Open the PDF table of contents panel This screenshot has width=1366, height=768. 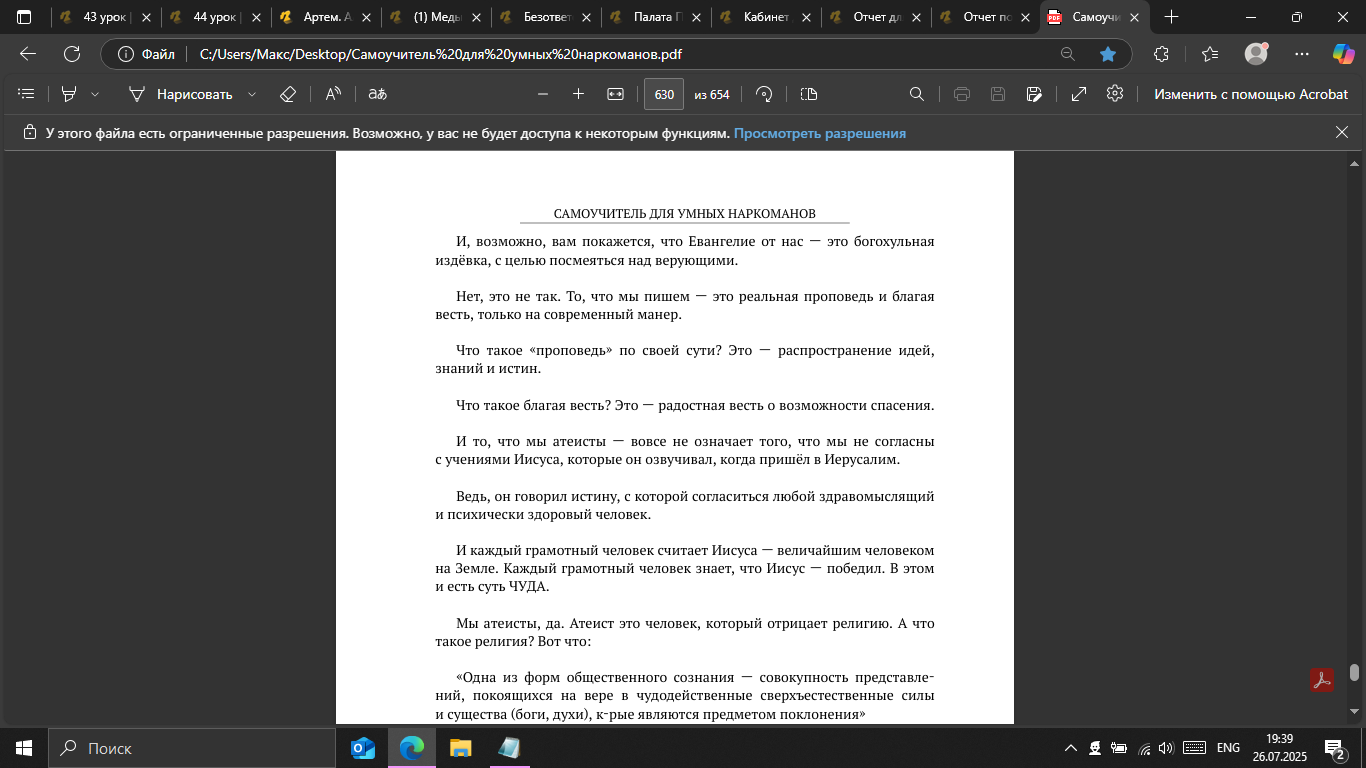click(27, 94)
